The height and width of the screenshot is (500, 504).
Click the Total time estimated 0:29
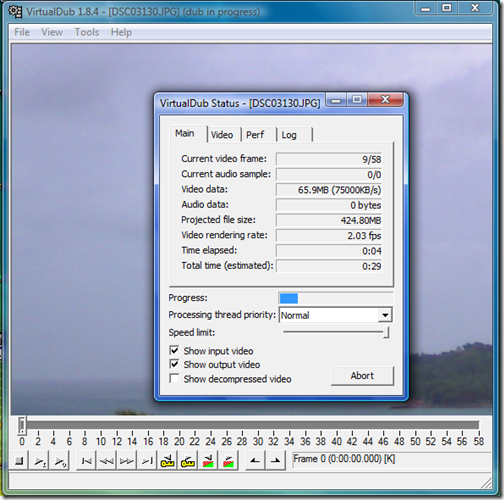tap(329, 266)
